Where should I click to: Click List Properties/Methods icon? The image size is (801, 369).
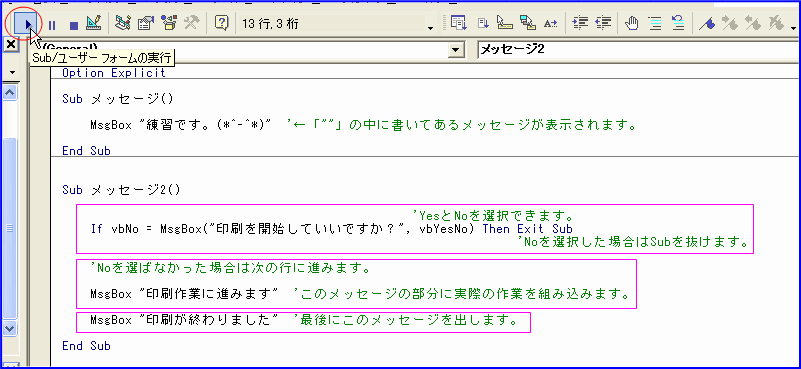click(x=459, y=24)
